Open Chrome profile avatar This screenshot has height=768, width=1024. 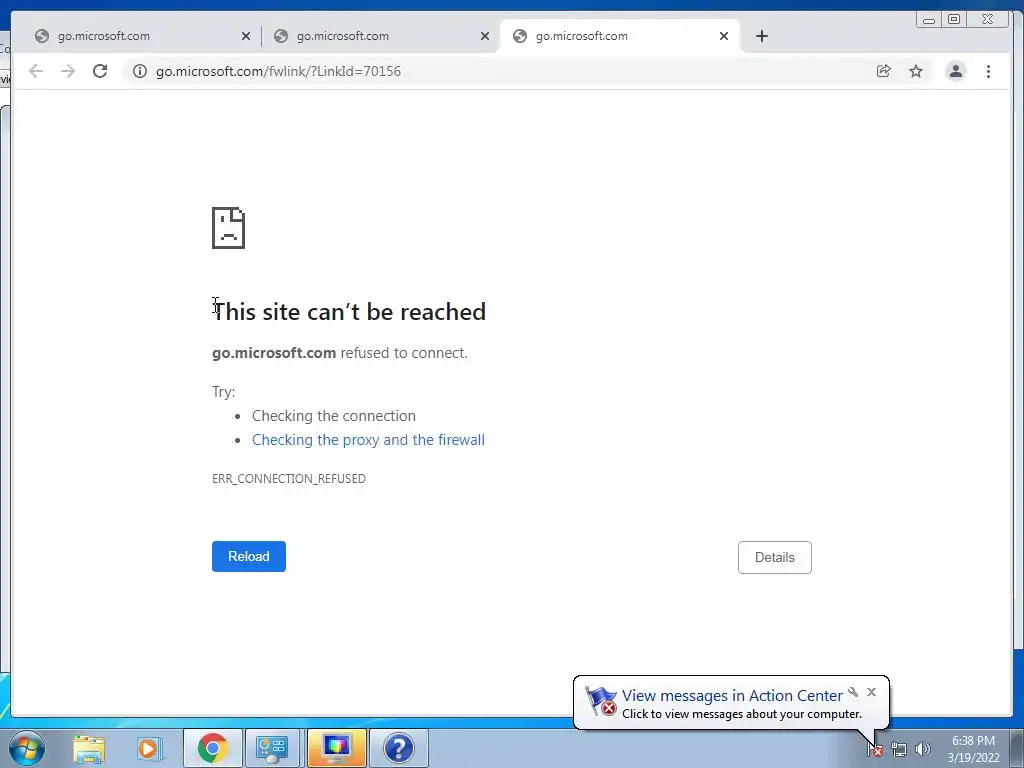tap(955, 71)
